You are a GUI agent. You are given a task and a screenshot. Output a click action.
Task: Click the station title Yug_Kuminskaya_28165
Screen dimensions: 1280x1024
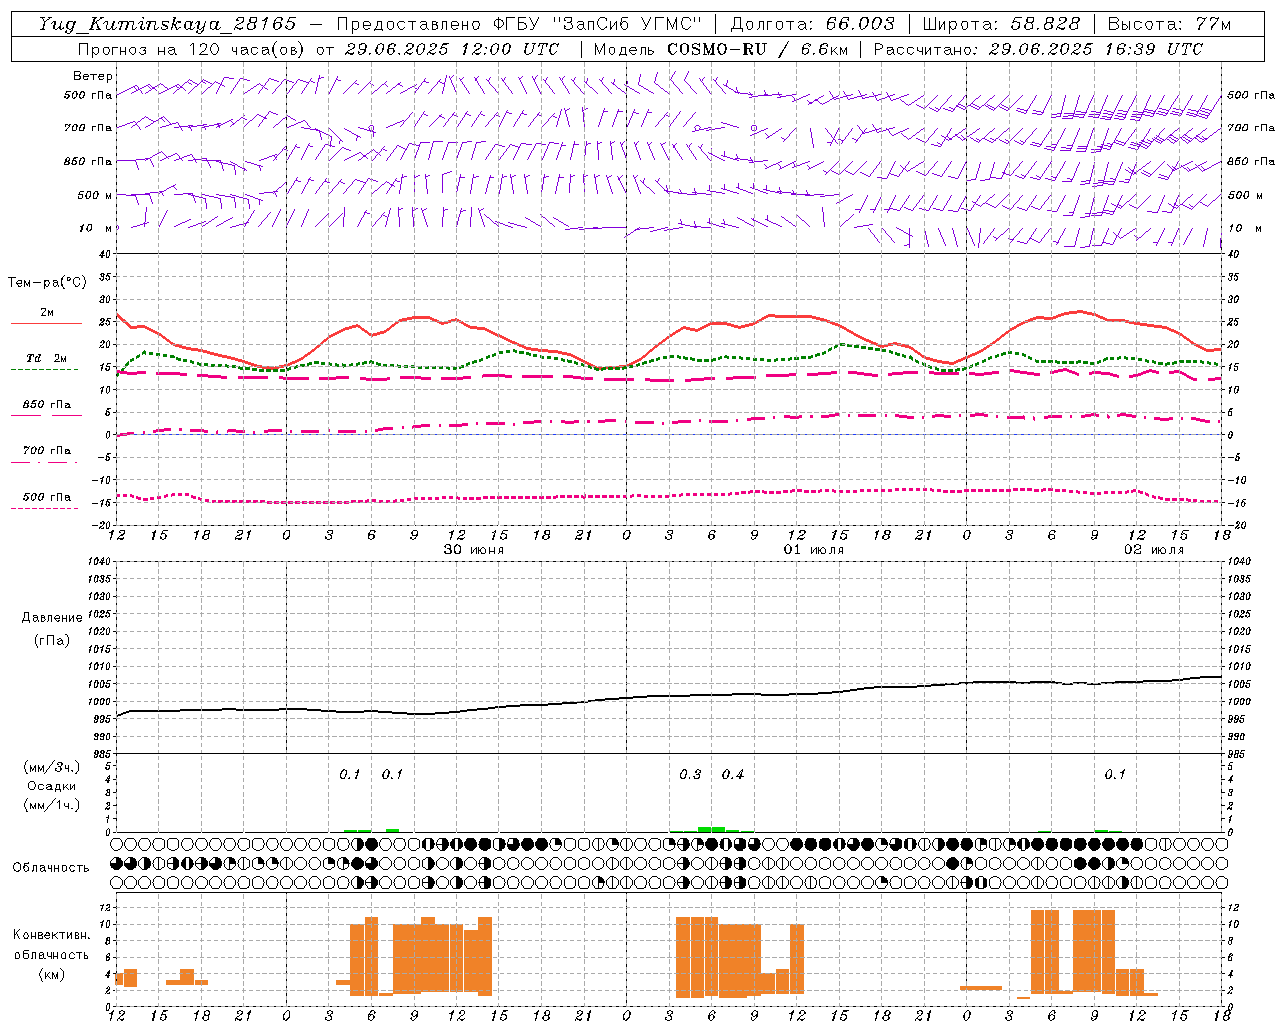(167, 24)
